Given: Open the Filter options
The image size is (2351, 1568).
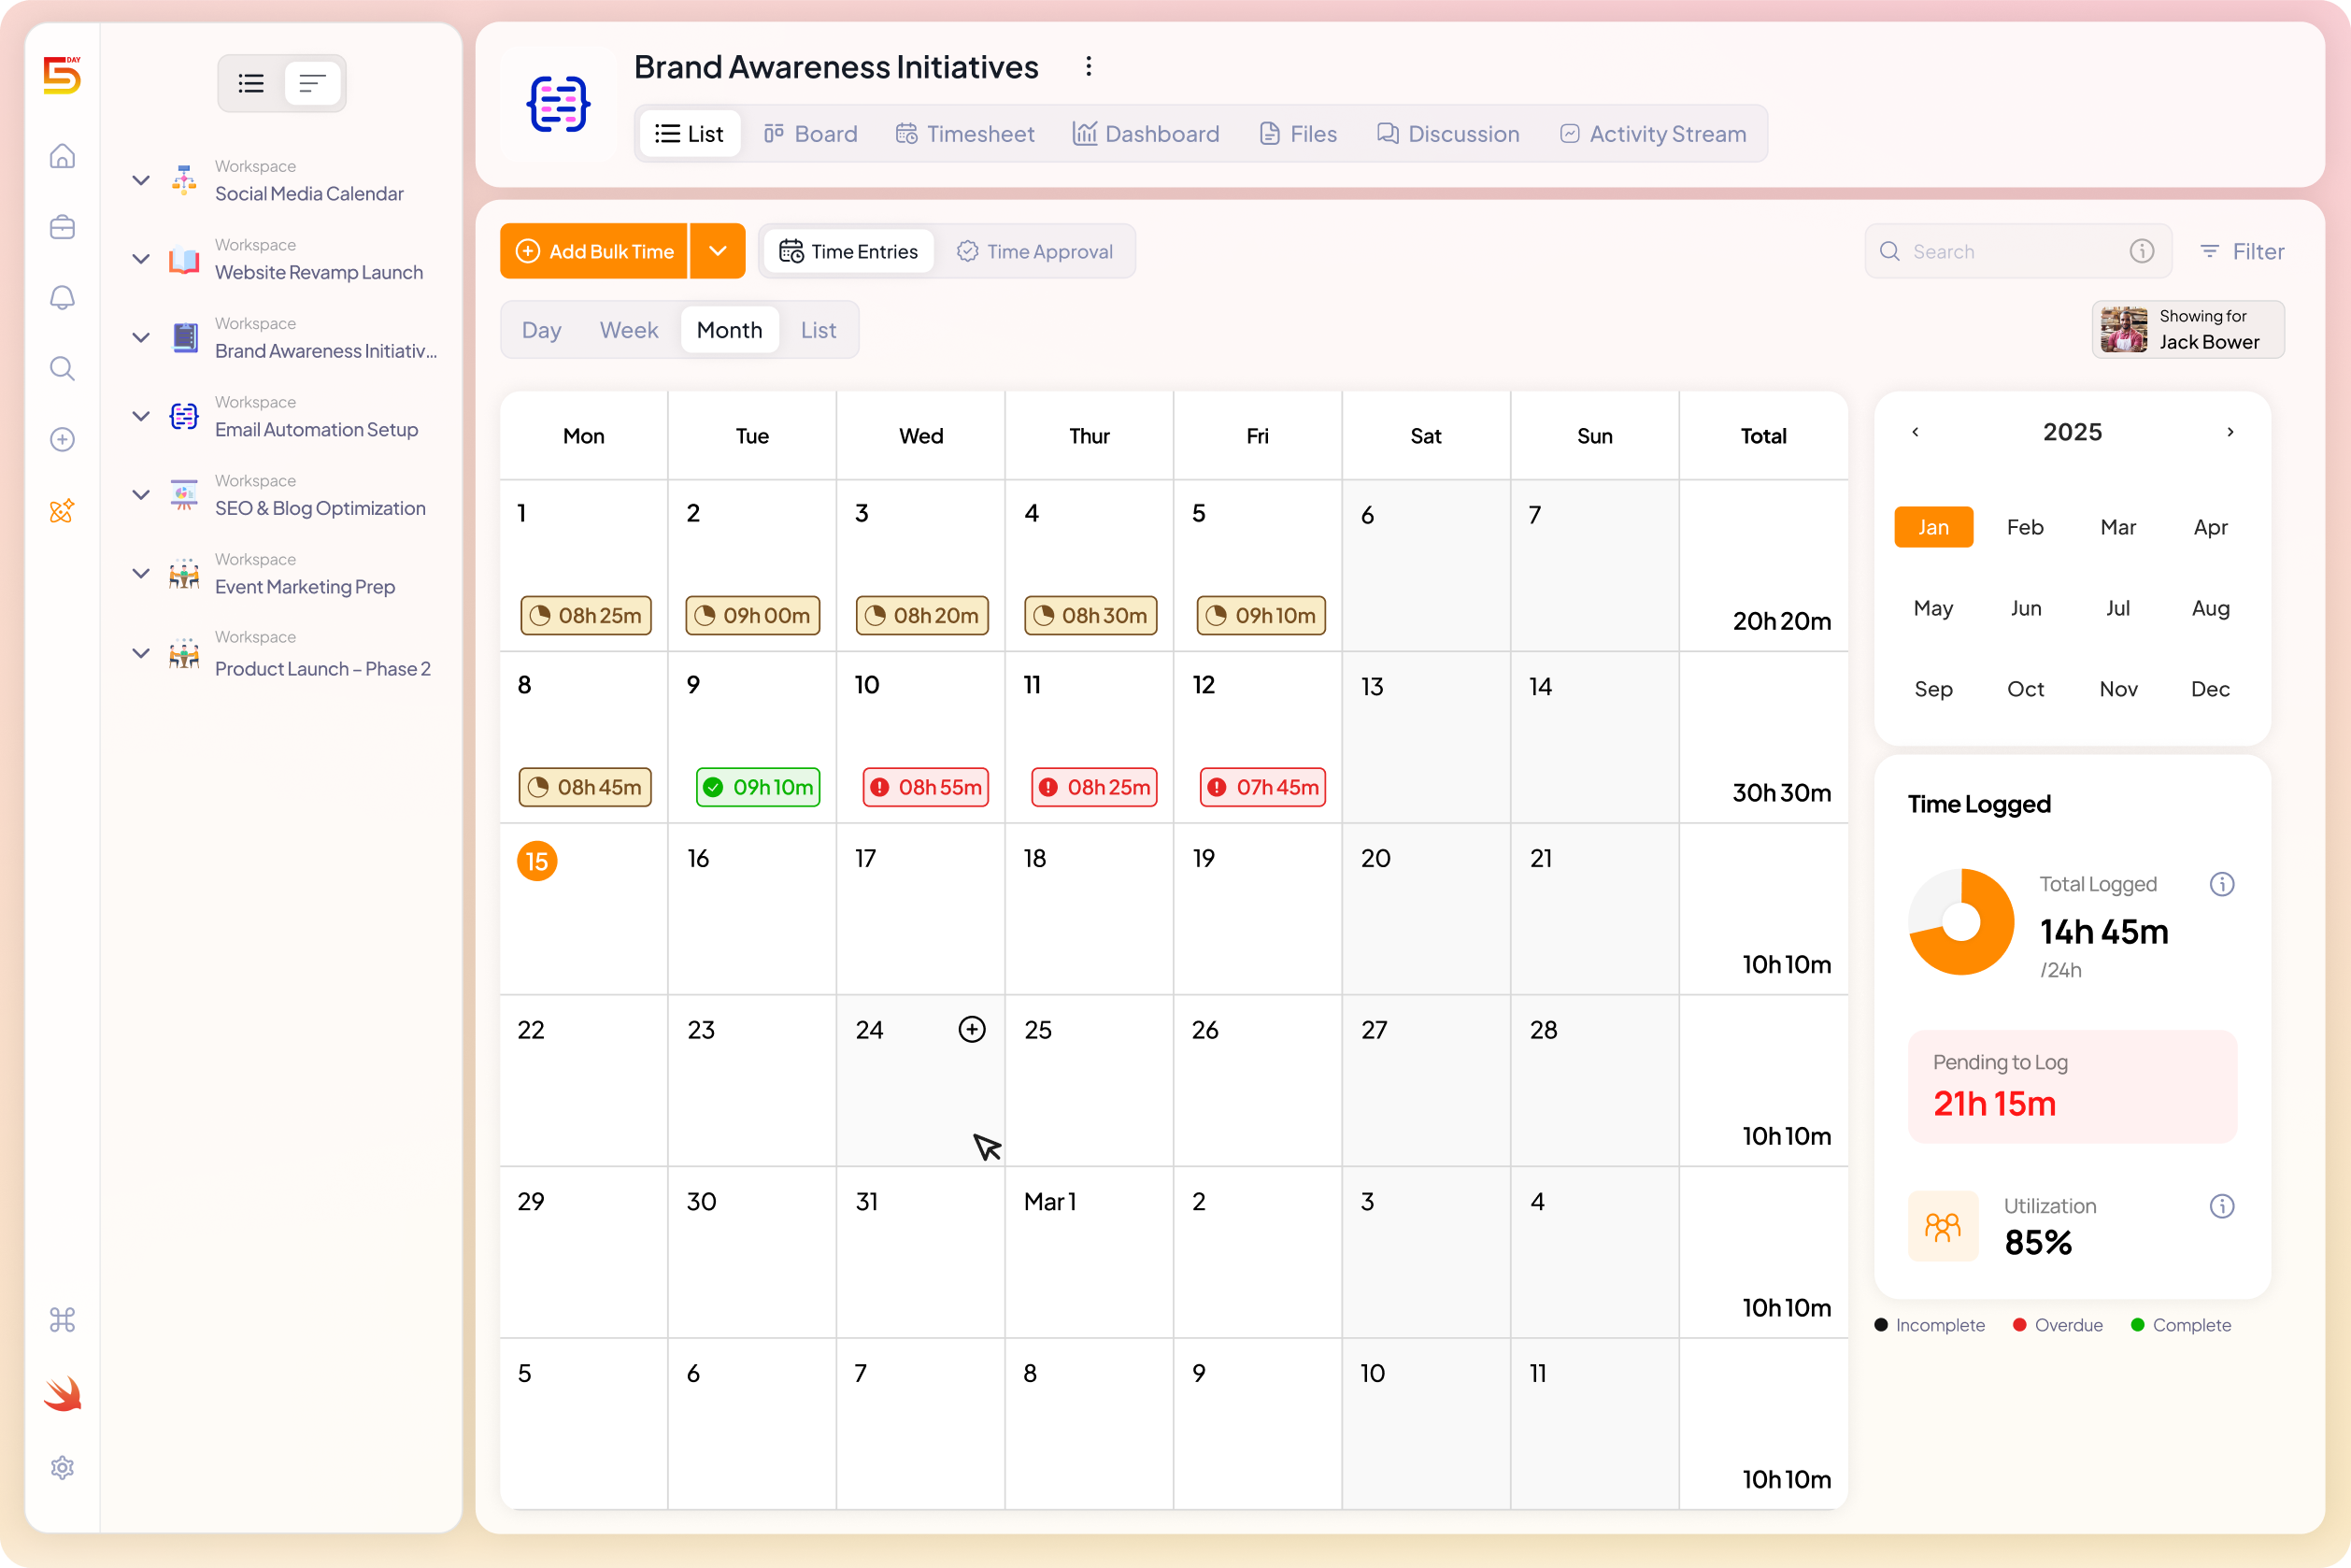Looking at the screenshot, I should pos(2242,251).
